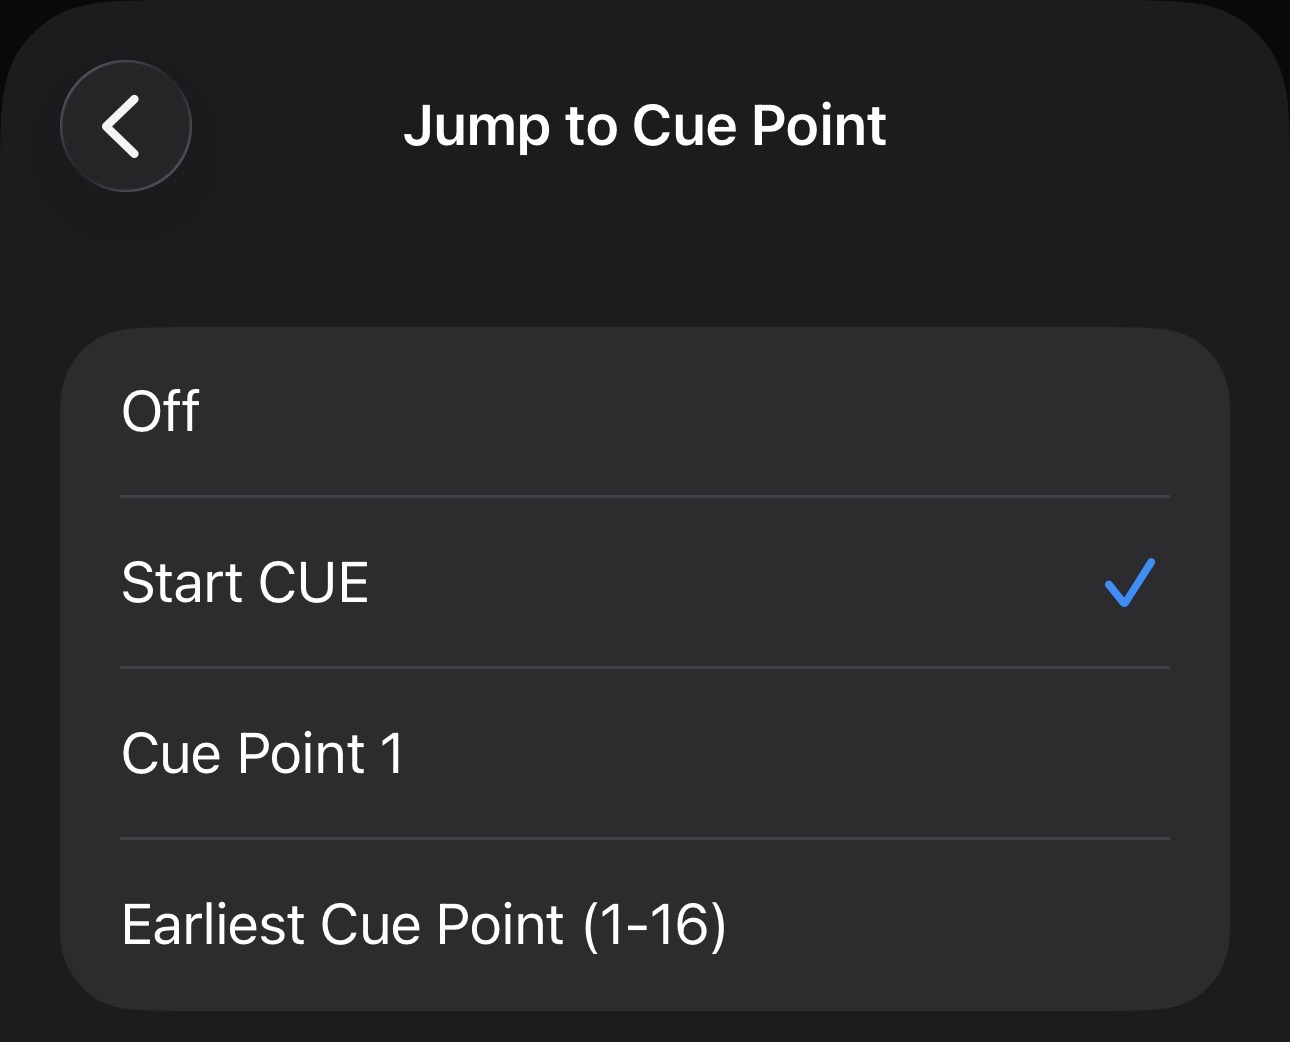Image resolution: width=1290 pixels, height=1042 pixels.
Task: Select the Off option
Action: click(644, 411)
